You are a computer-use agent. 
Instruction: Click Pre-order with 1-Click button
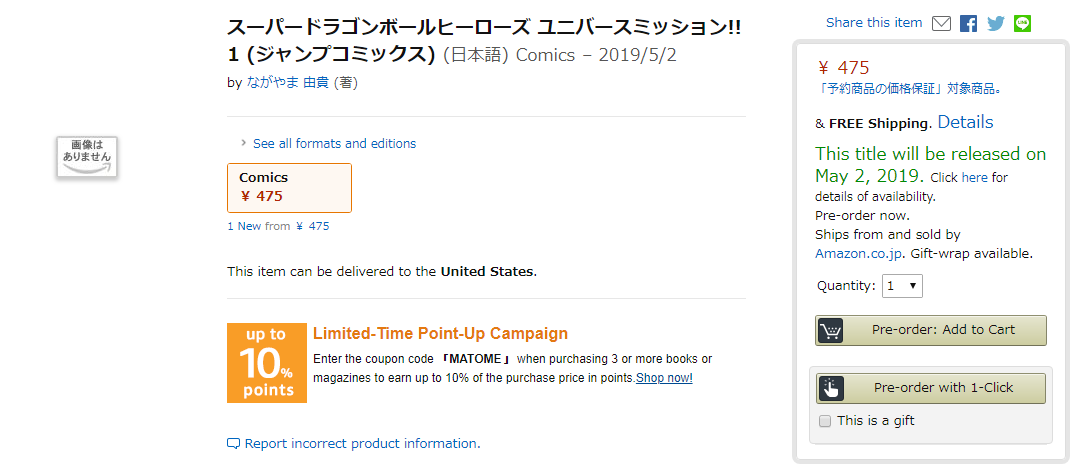[931, 389]
